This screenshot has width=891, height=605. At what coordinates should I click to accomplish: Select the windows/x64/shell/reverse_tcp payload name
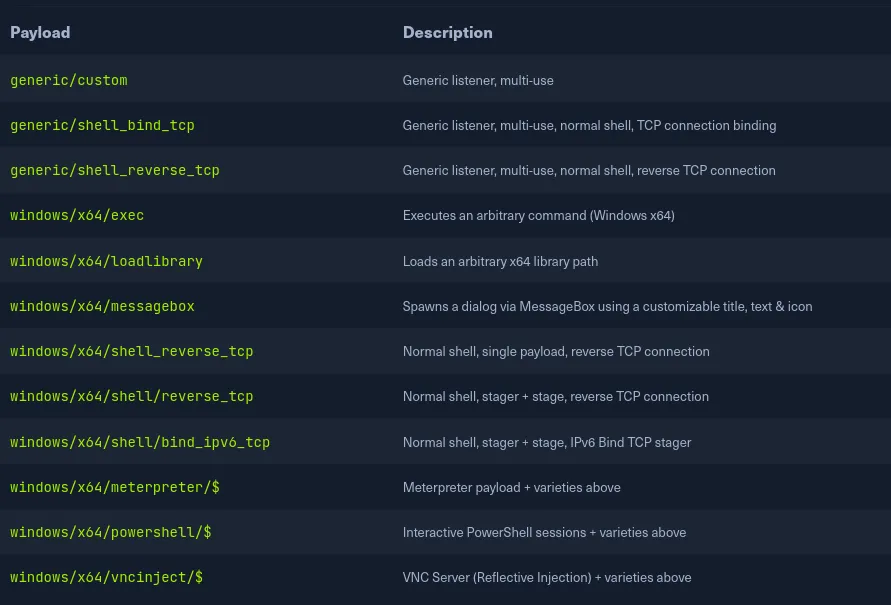132,396
